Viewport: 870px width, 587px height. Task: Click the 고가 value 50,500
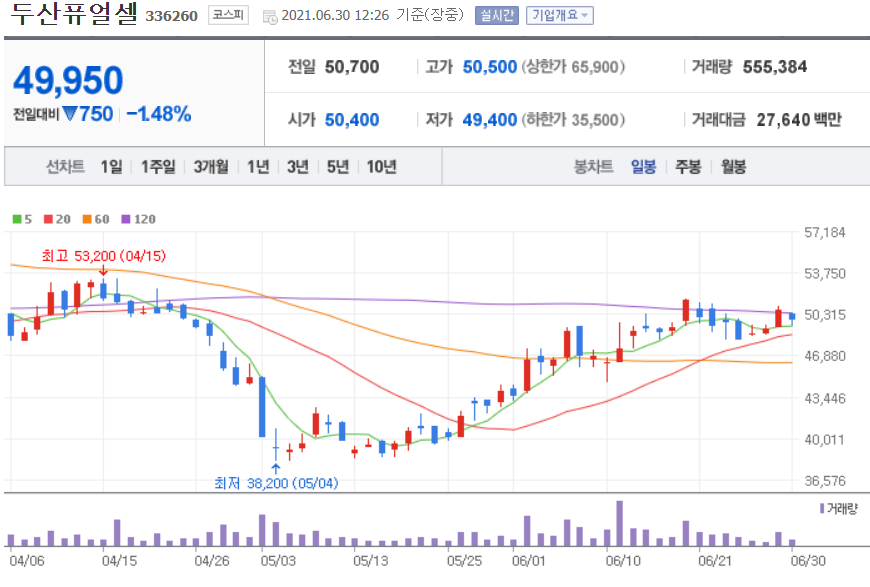pos(490,67)
